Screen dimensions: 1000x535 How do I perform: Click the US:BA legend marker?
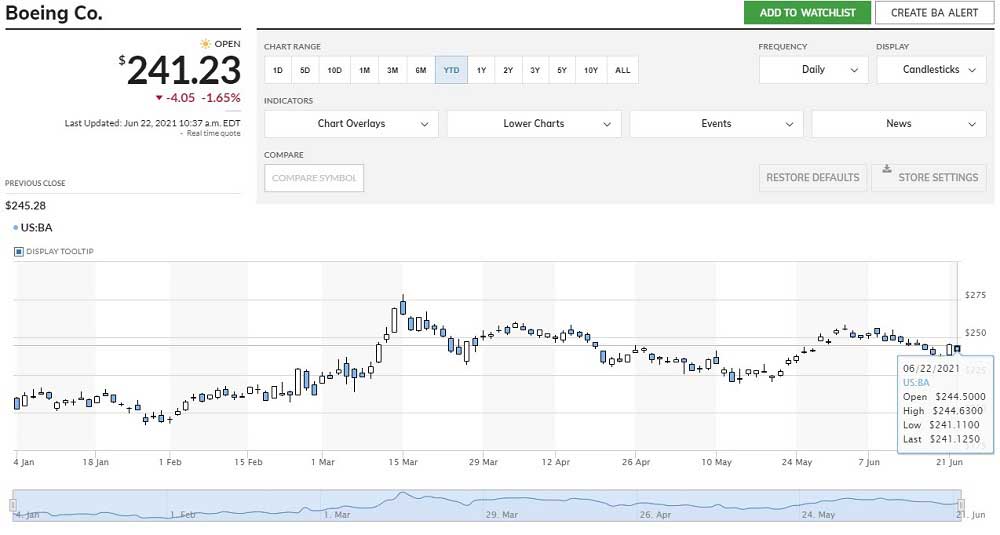point(15,228)
